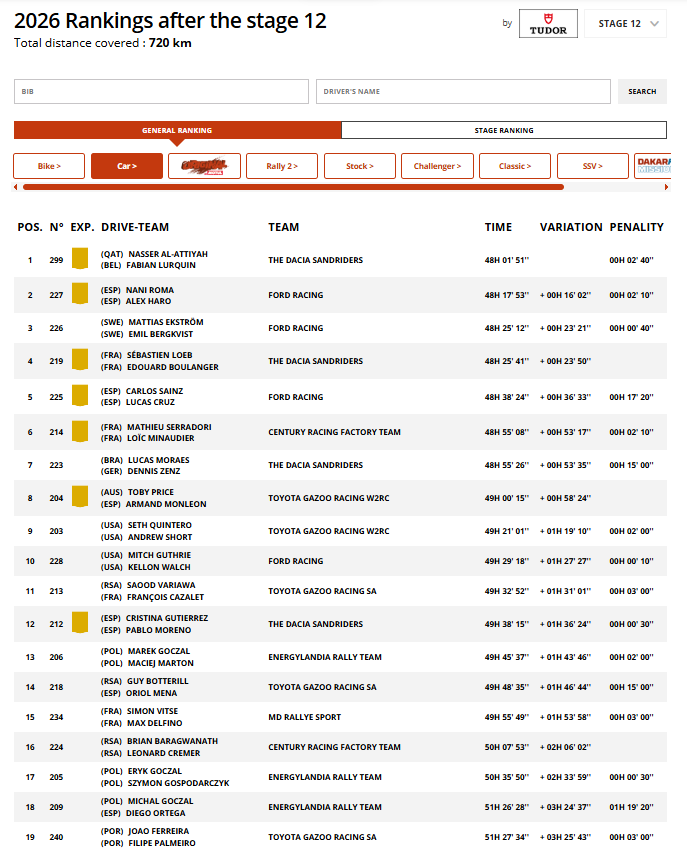This screenshot has height=850, width=687.
Task: Open driver Lucas Moraes
Action: point(159,460)
